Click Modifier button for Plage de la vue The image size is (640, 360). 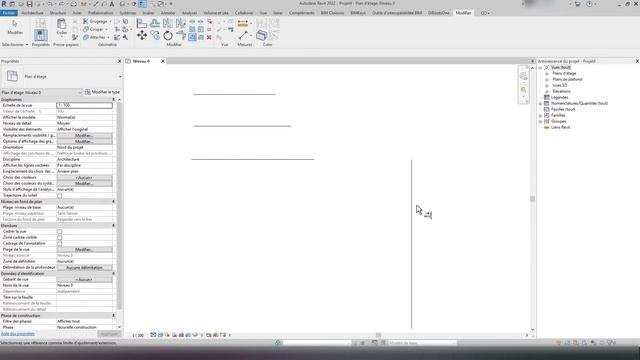pyautogui.click(x=84, y=249)
